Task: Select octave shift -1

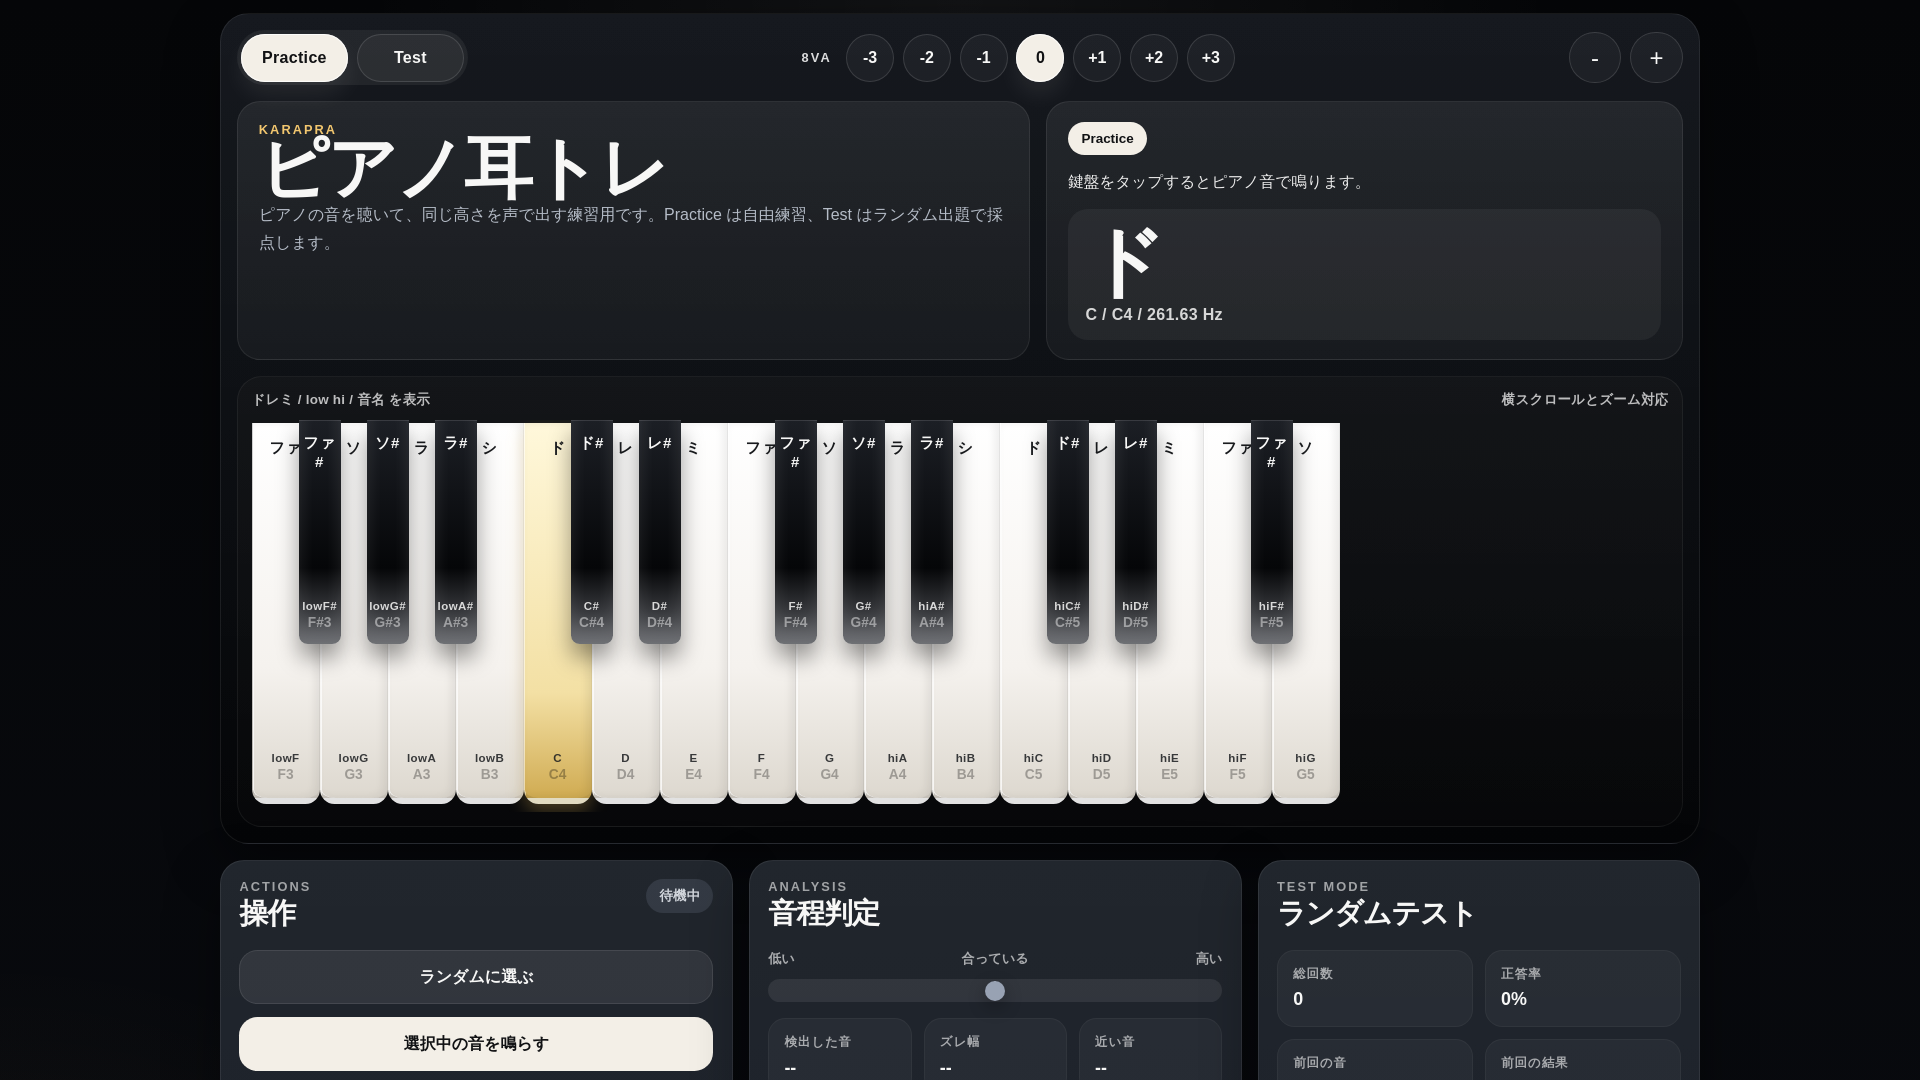Action: click(984, 58)
